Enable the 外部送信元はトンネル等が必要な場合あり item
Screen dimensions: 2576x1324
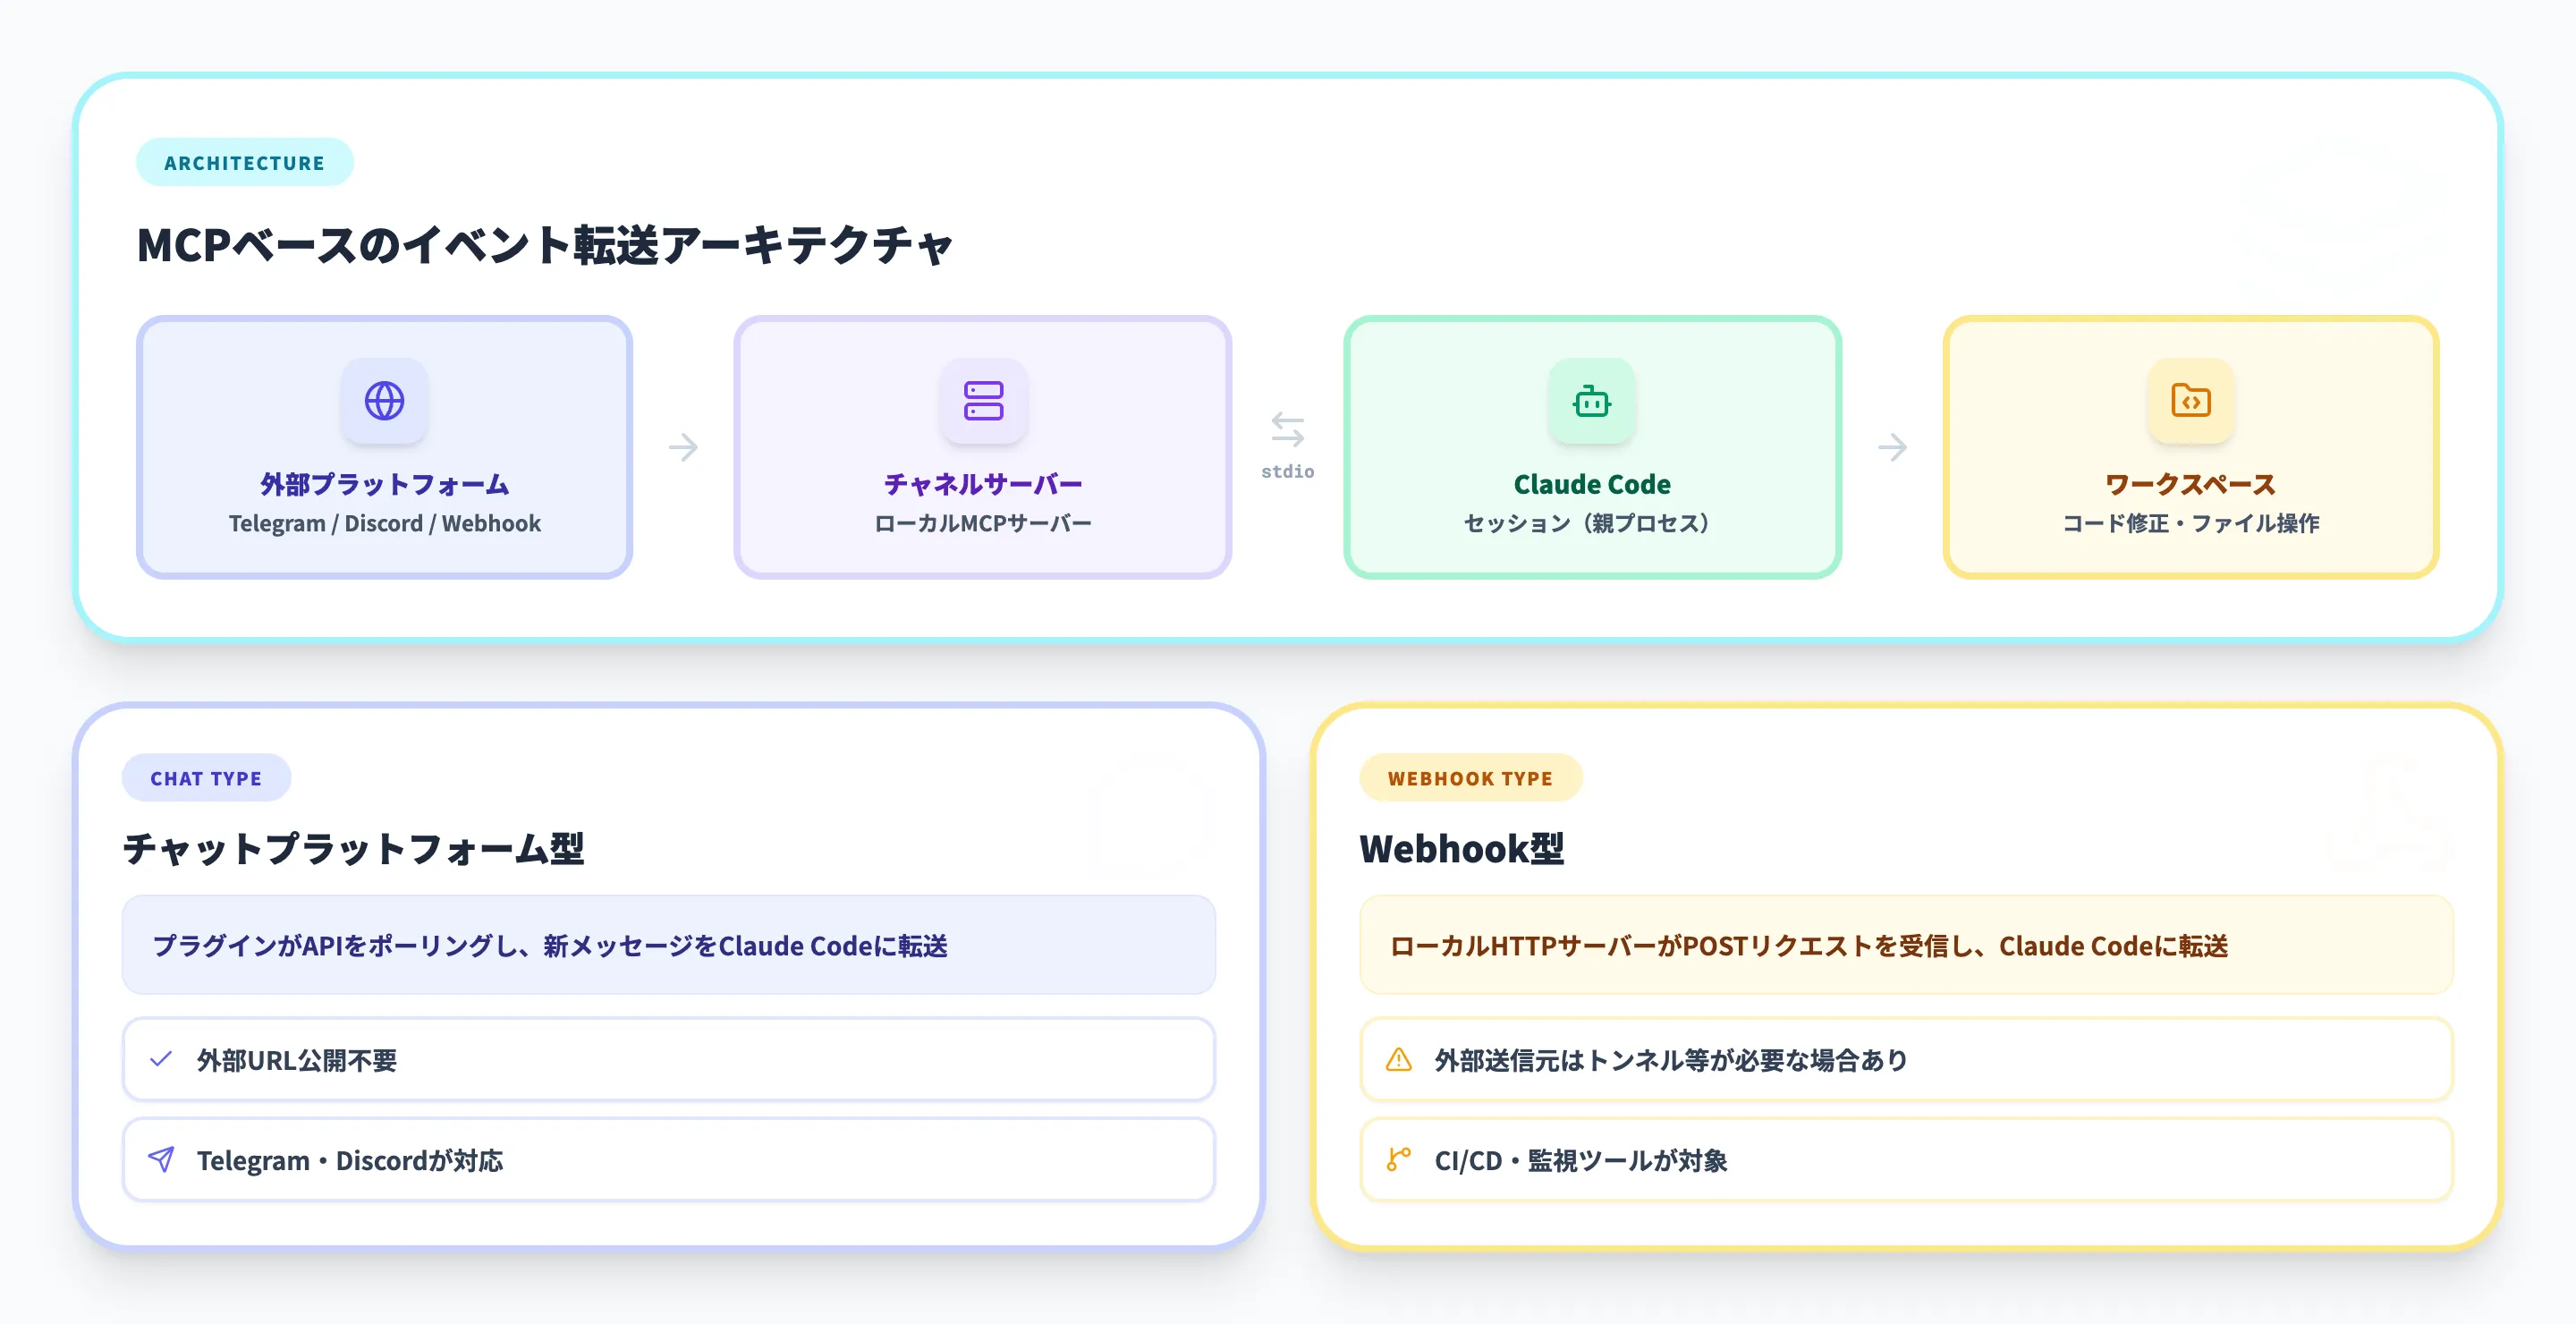(1905, 1059)
